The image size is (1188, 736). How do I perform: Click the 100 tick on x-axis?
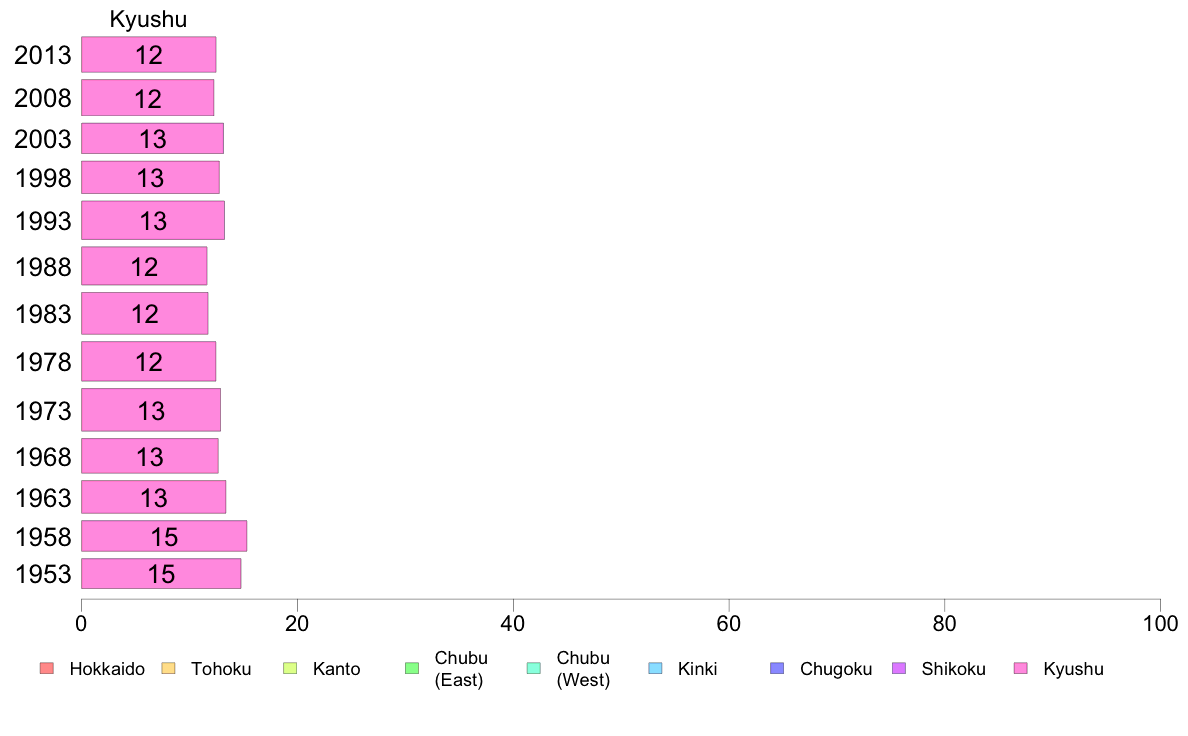click(x=1160, y=624)
